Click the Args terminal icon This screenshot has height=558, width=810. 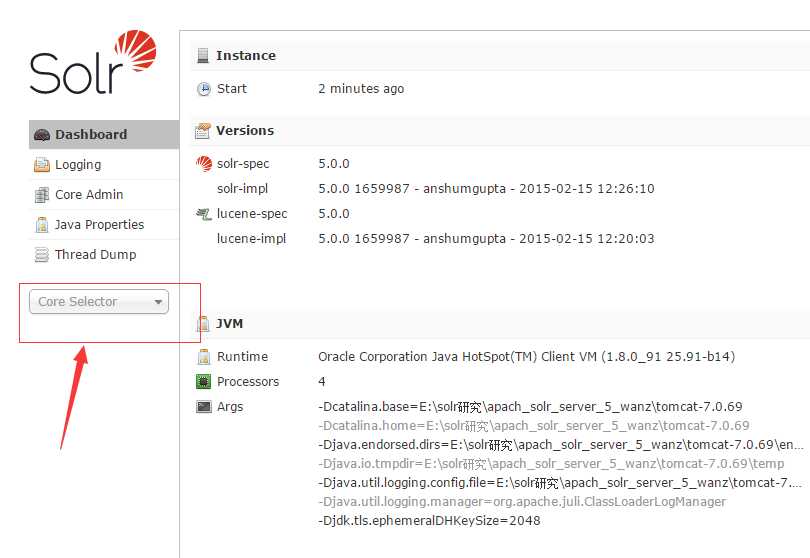pos(204,407)
